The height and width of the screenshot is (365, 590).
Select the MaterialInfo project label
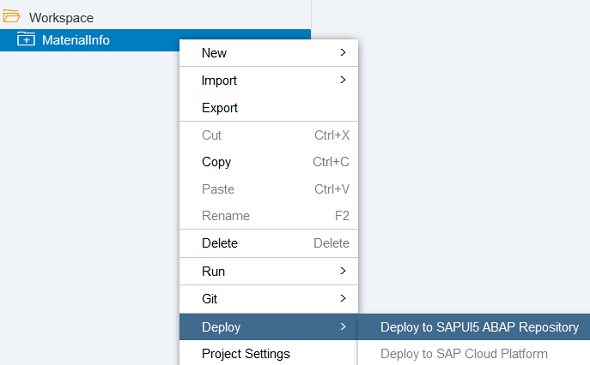coord(76,40)
